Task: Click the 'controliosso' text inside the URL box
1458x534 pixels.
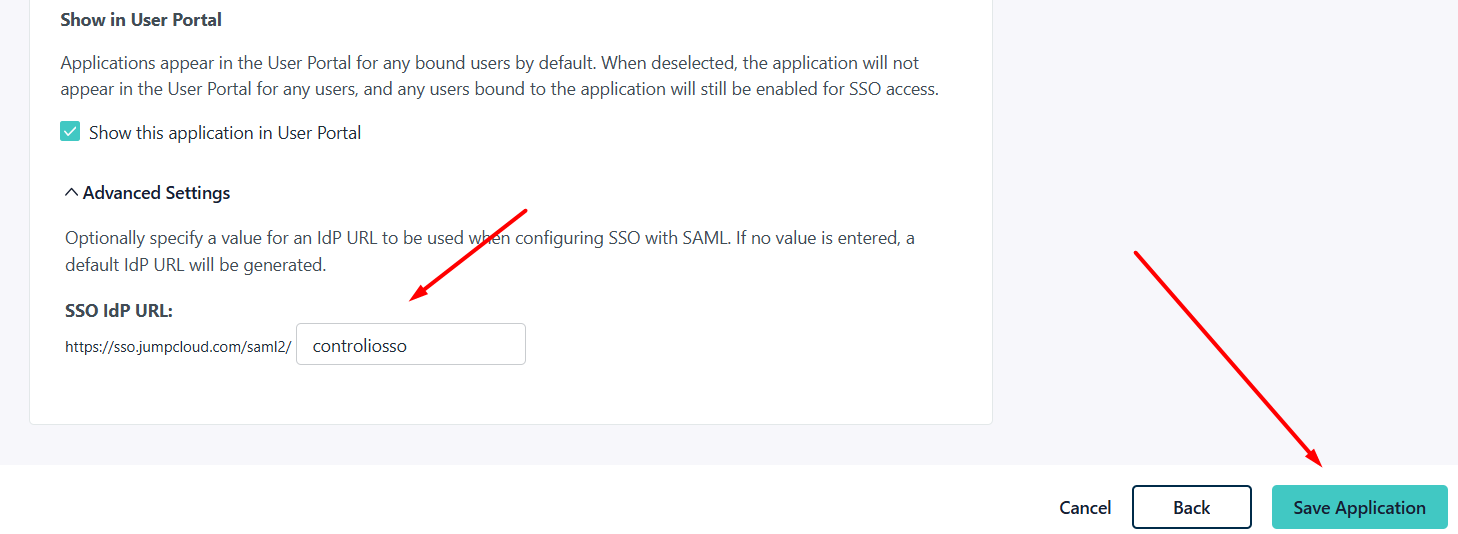Action: 359,346
